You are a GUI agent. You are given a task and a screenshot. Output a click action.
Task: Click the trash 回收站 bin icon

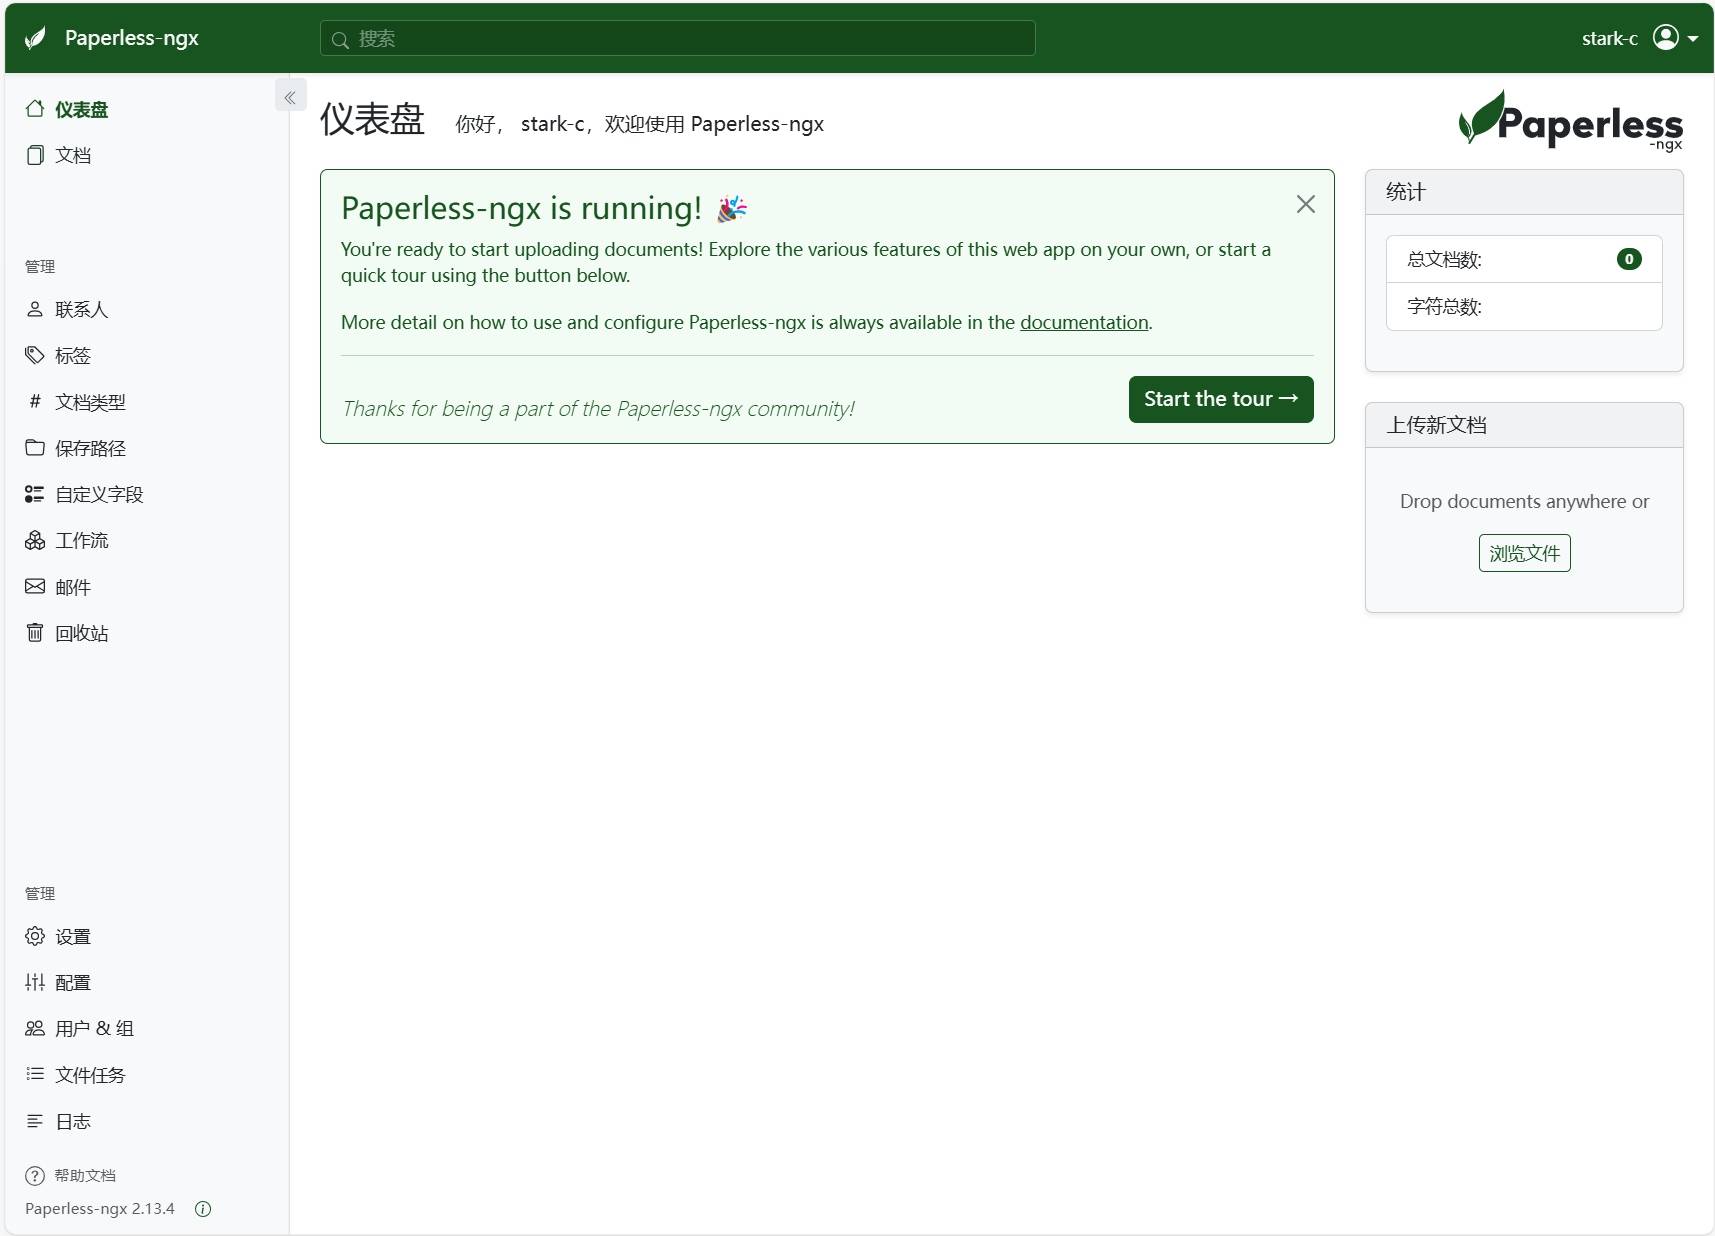point(35,632)
